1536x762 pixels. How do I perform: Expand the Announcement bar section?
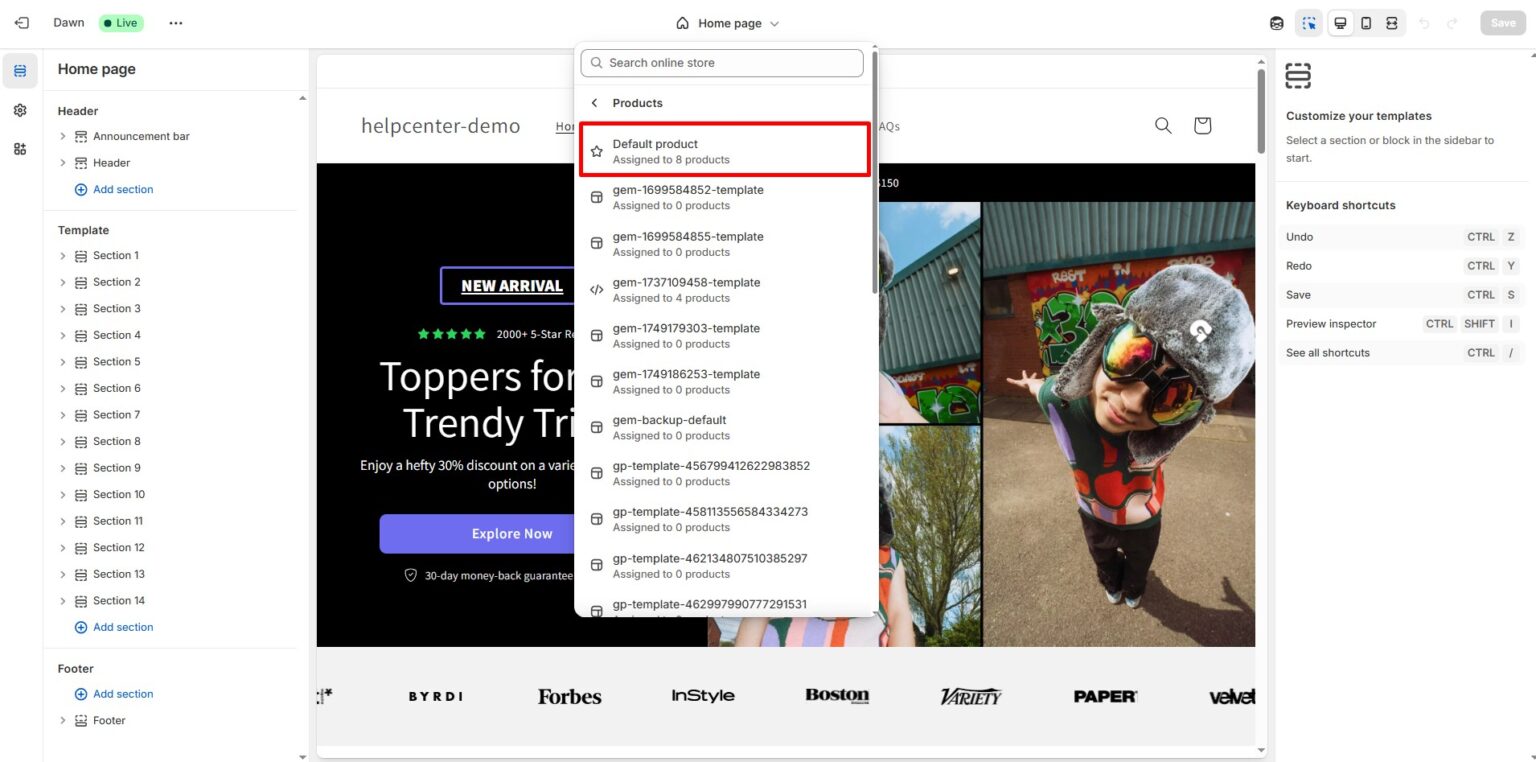tap(63, 136)
